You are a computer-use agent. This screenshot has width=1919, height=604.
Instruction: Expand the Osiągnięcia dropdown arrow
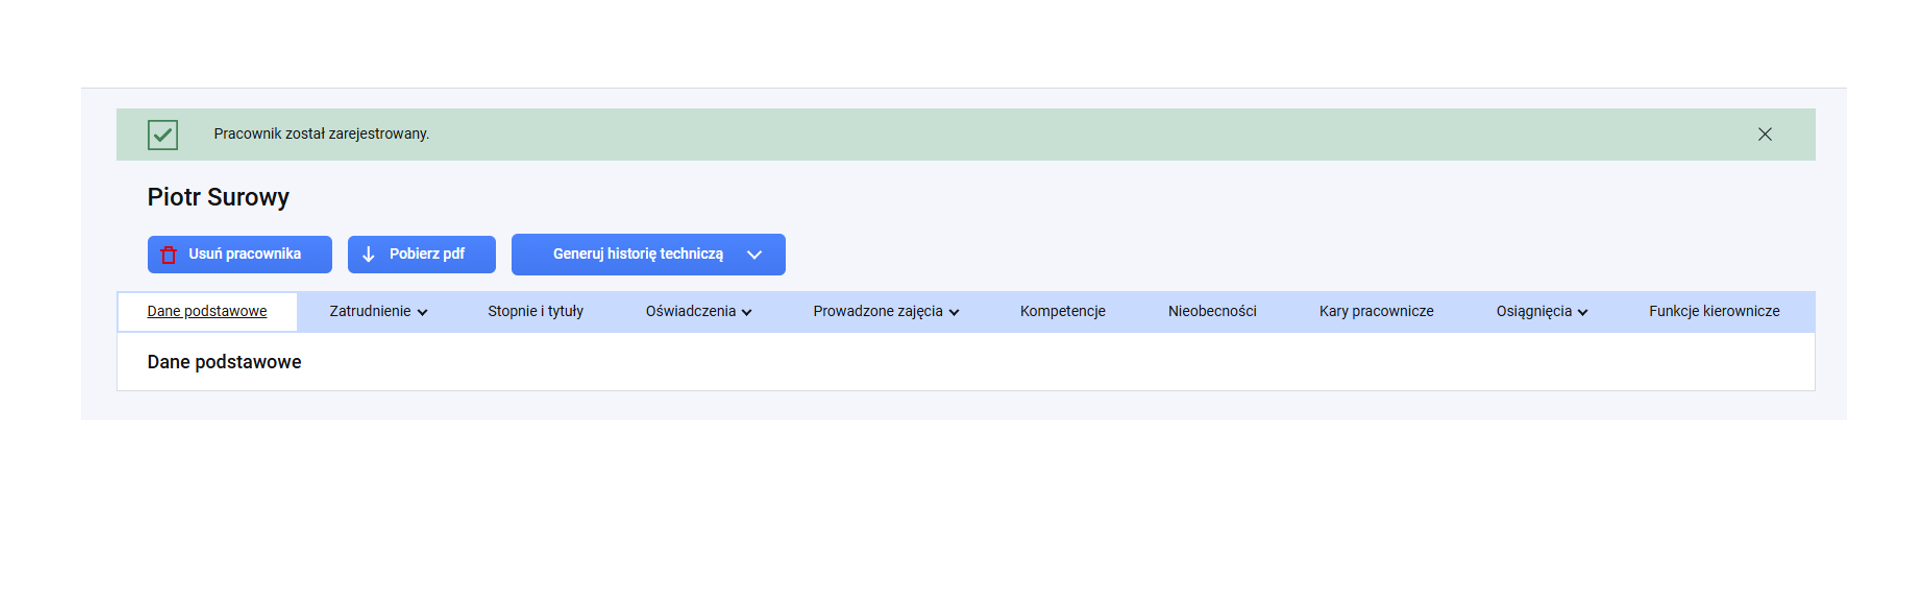pyautogui.click(x=1583, y=312)
